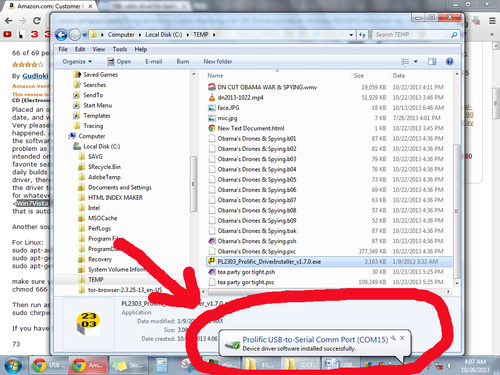
Task: Switch to Chrome Amazon taskbar button
Action: pos(88,365)
